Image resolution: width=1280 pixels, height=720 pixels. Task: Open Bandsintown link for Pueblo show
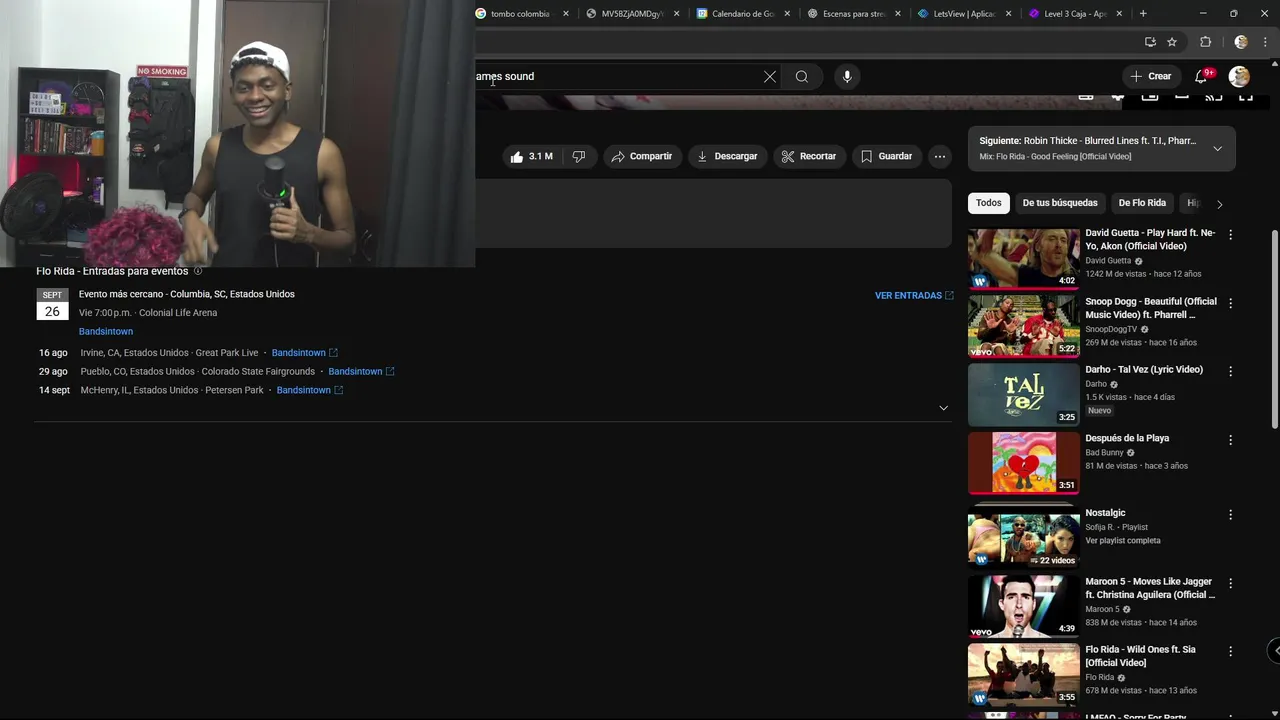(361, 372)
